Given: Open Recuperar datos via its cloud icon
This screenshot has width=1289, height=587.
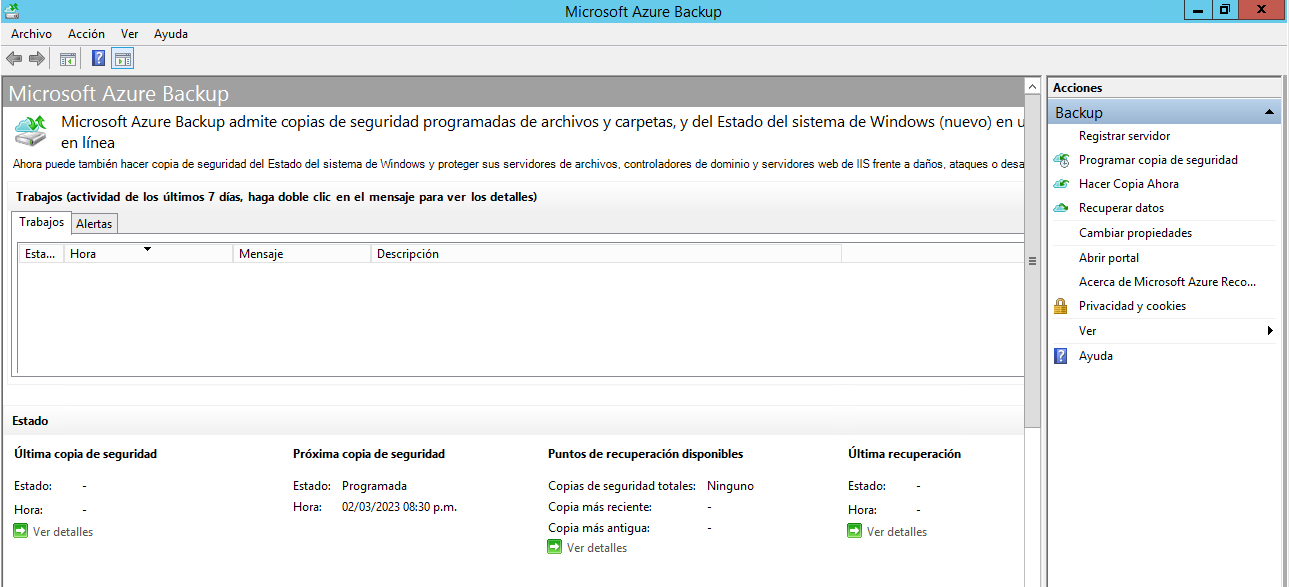Looking at the screenshot, I should pyautogui.click(x=1061, y=207).
